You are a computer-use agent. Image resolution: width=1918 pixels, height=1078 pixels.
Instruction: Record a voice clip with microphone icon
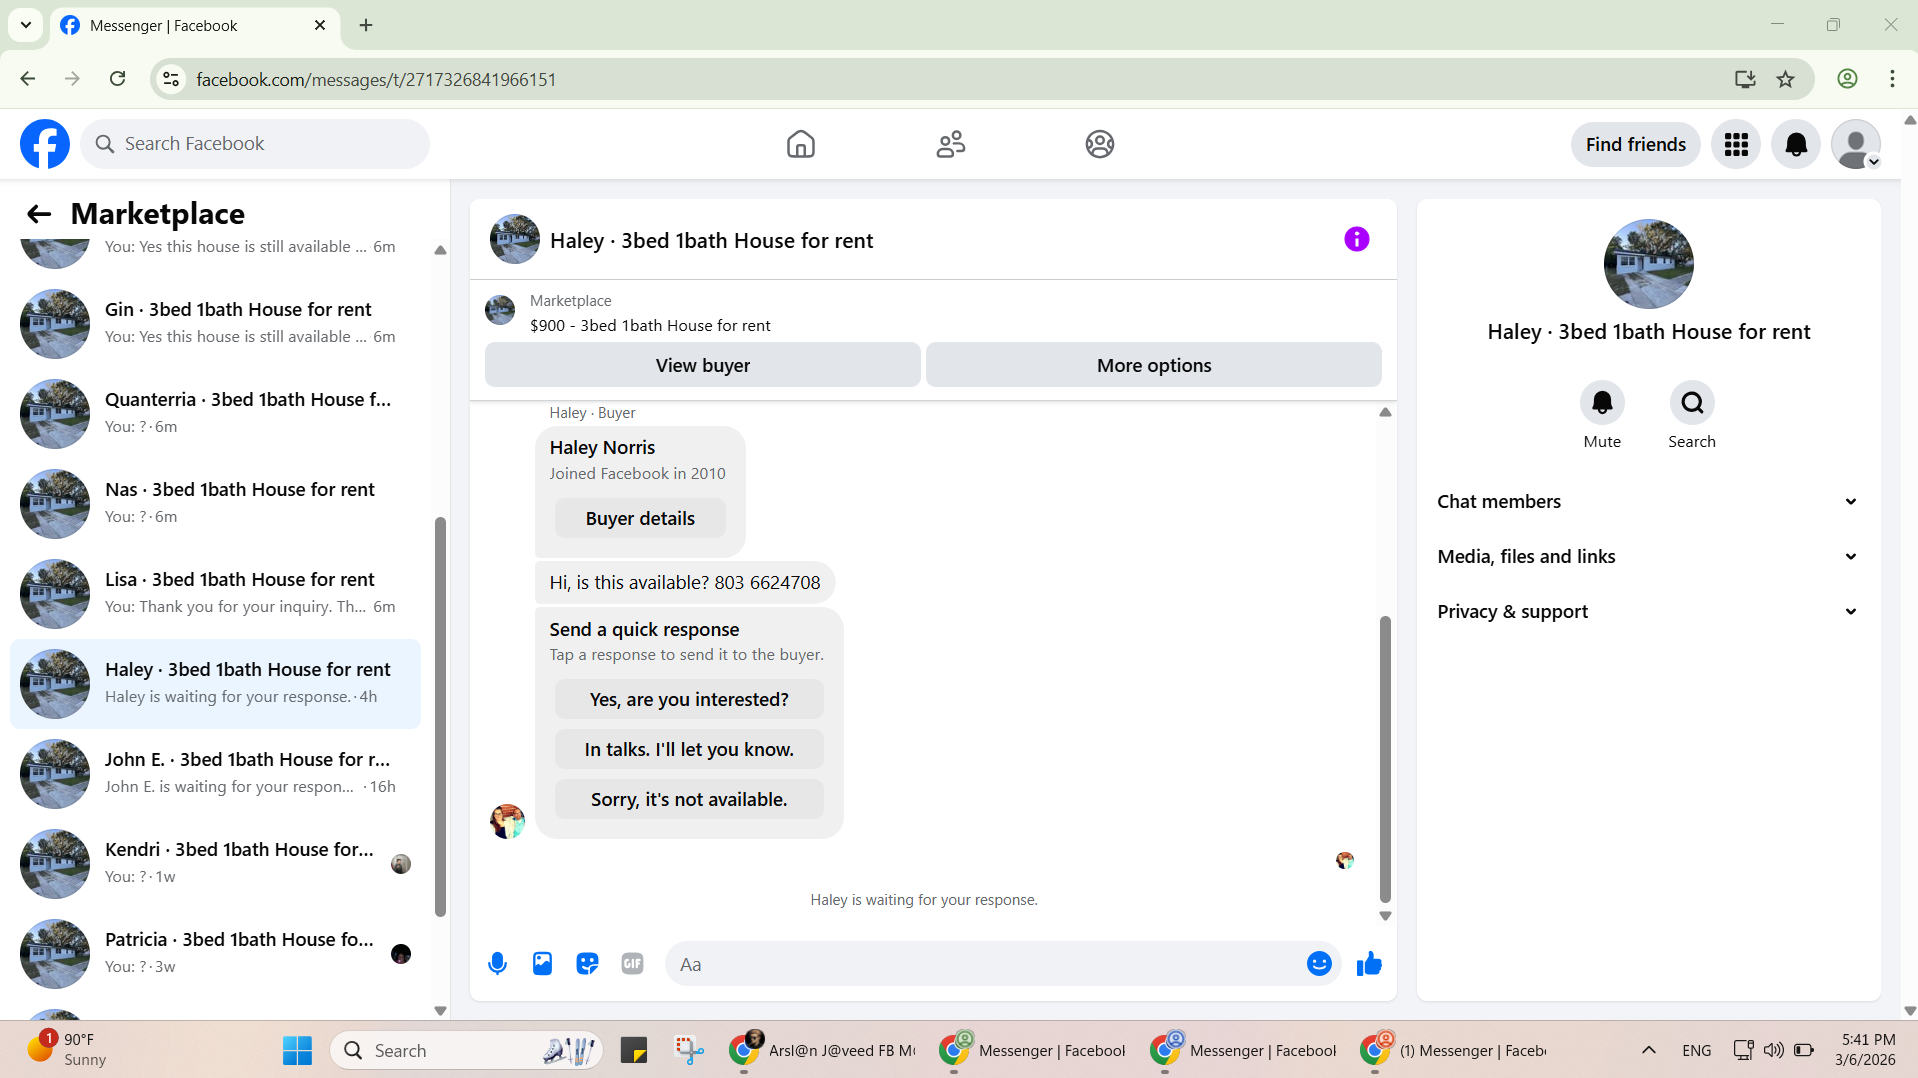pyautogui.click(x=497, y=964)
